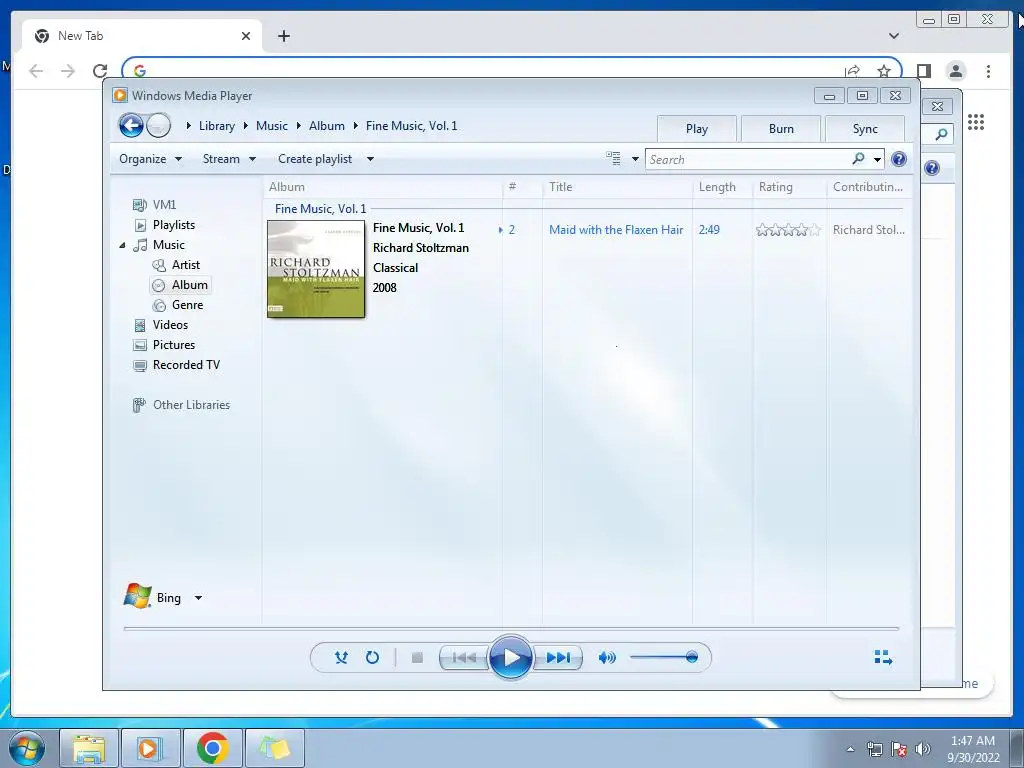Stop playback with the stop button
This screenshot has height=768, width=1024.
pyautogui.click(x=417, y=658)
